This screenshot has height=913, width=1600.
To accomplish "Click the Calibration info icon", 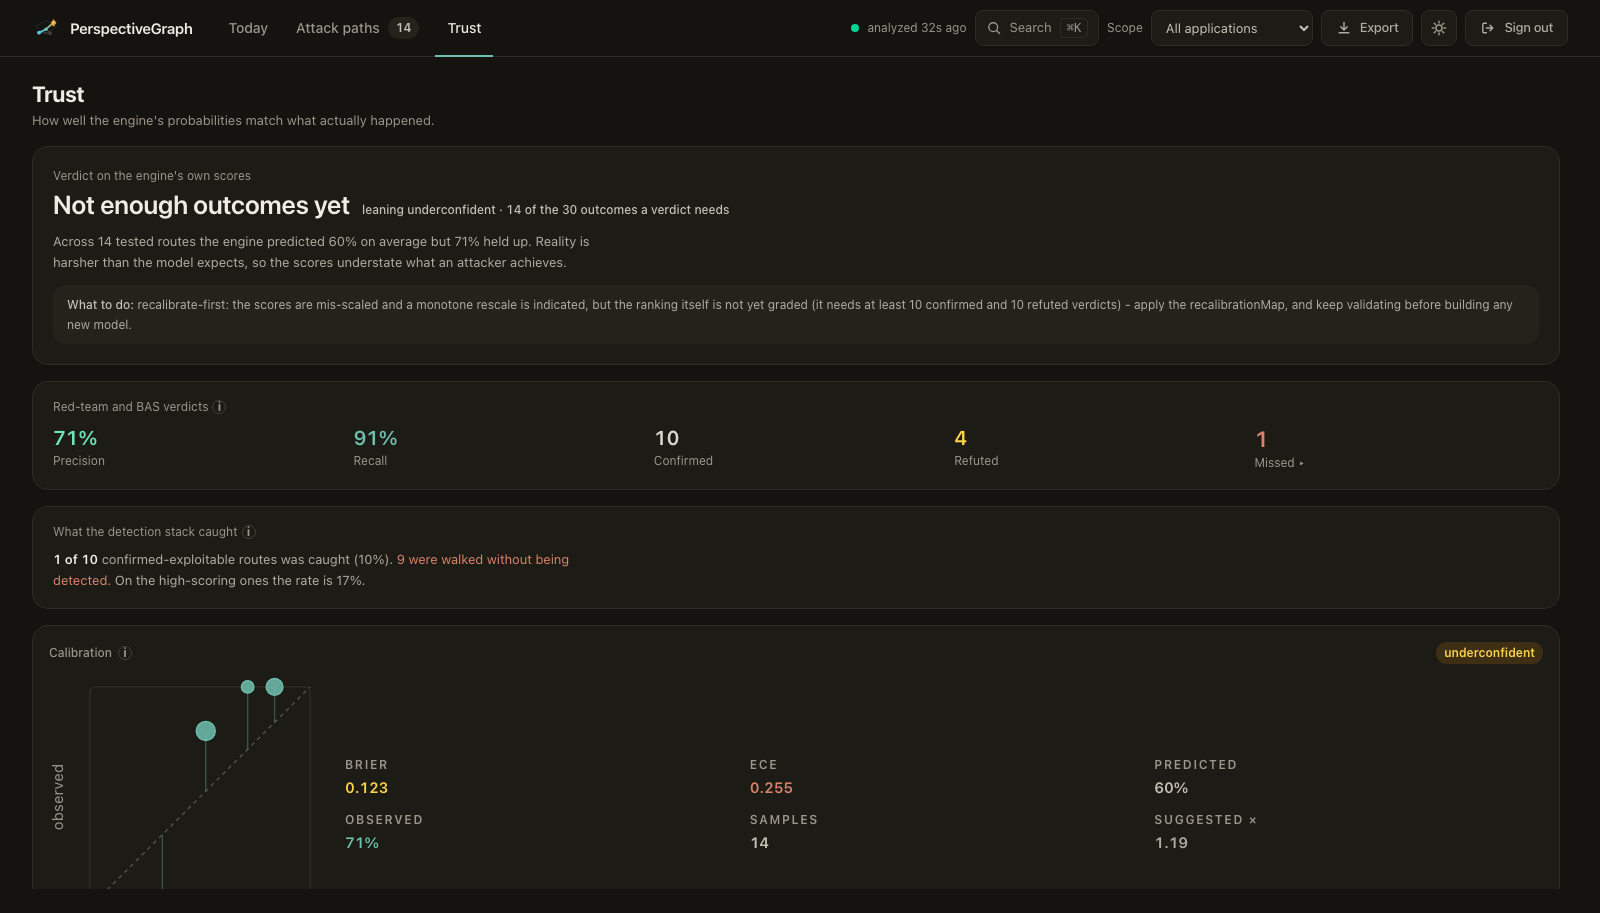I will (125, 653).
